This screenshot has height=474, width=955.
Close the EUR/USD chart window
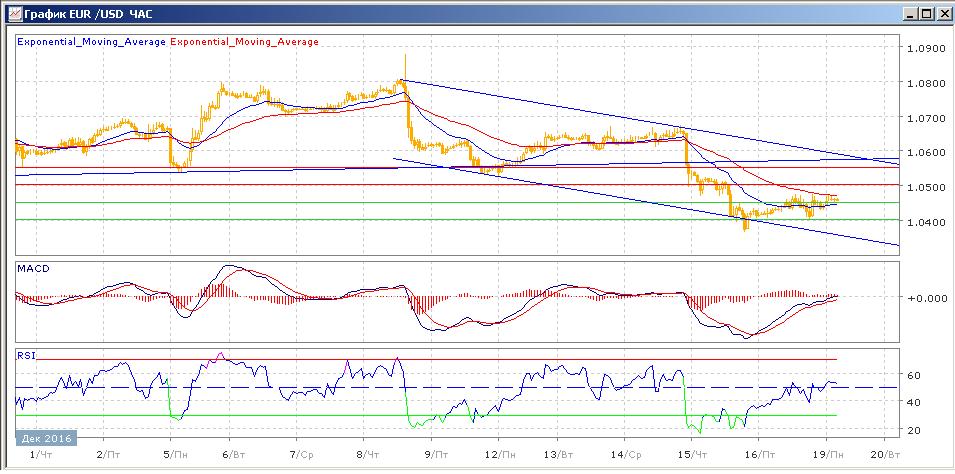942,13
